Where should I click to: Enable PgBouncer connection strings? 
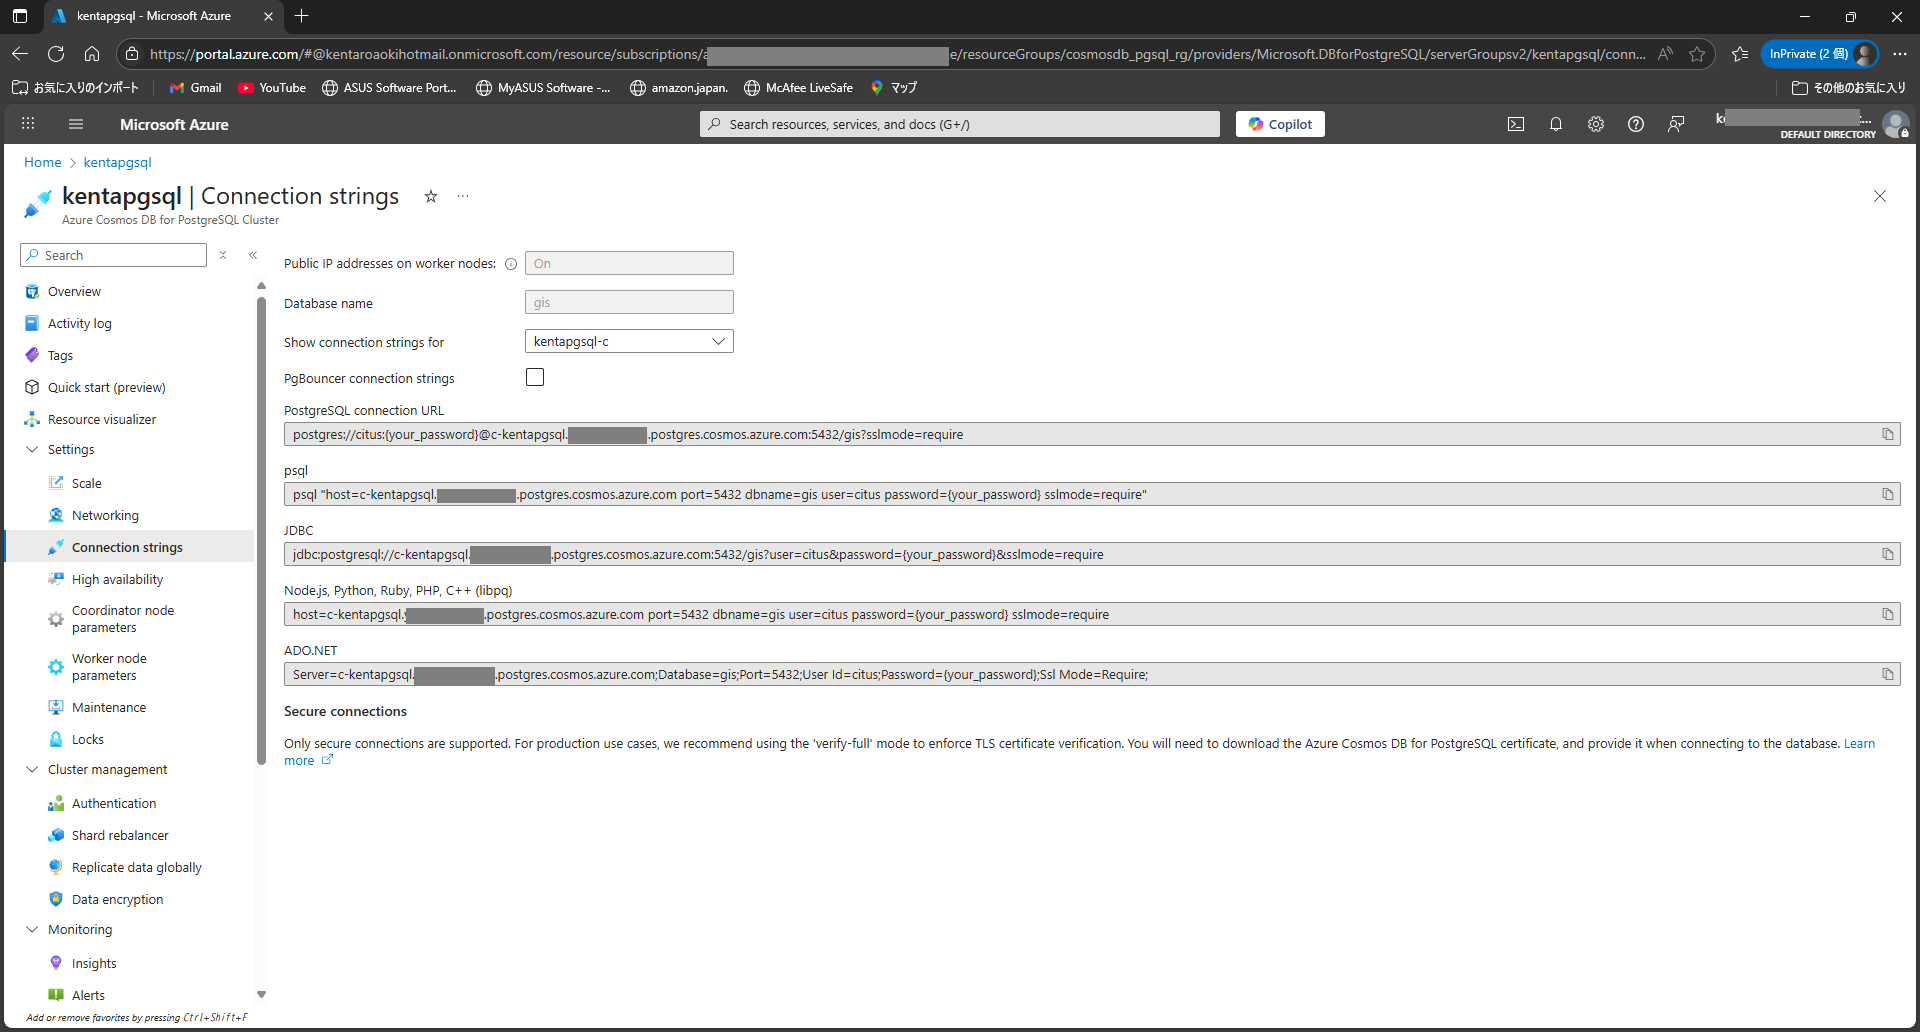tap(535, 377)
